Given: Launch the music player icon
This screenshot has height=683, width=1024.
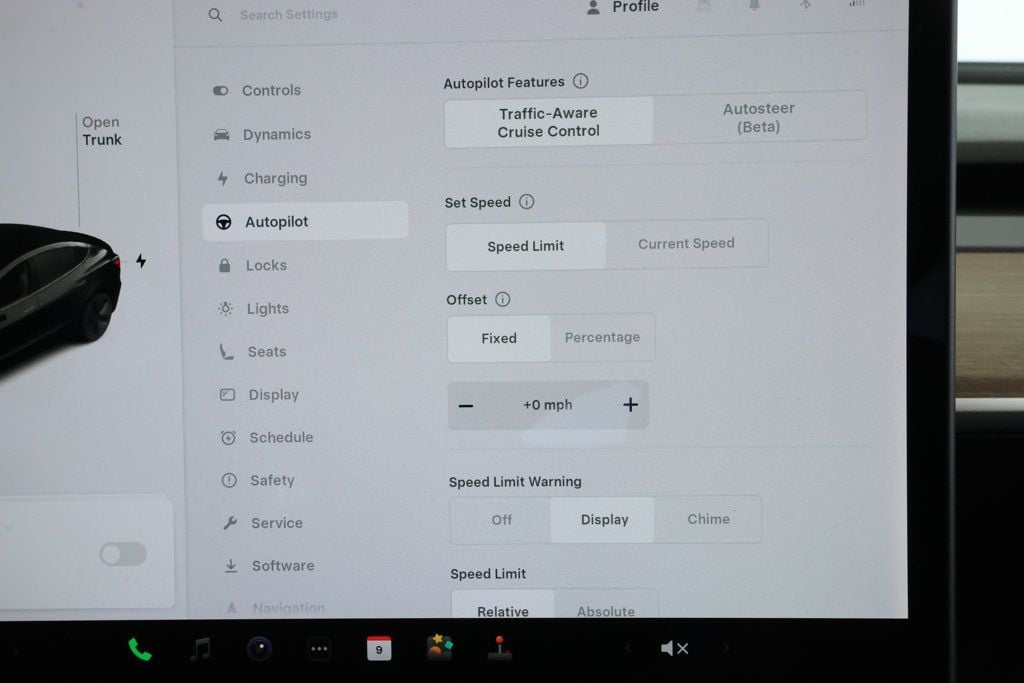Looking at the screenshot, I should (200, 649).
